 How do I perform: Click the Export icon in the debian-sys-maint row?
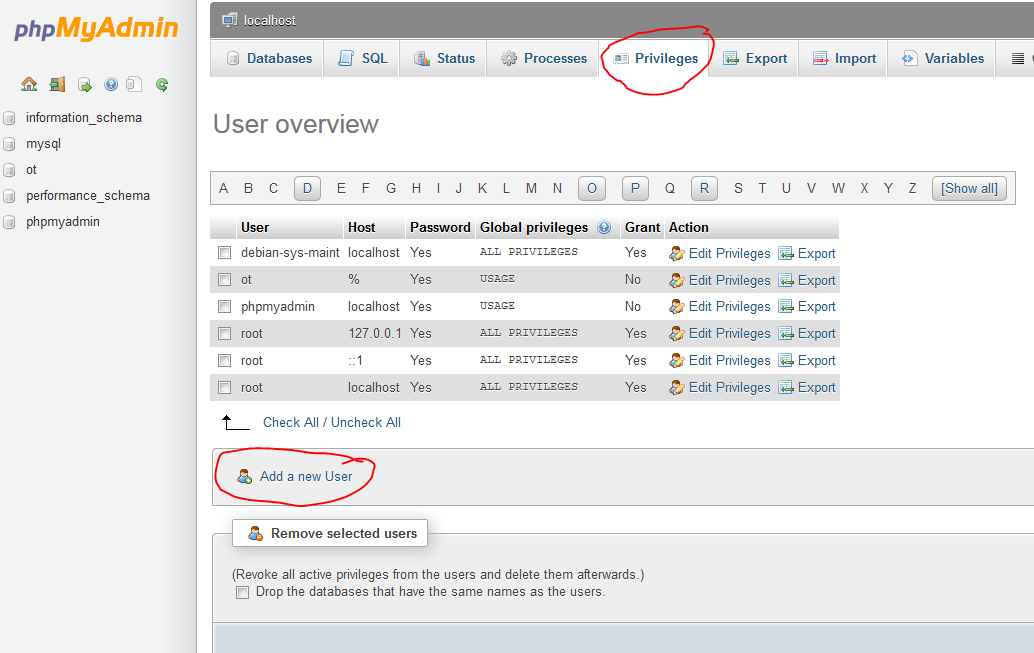pos(785,253)
